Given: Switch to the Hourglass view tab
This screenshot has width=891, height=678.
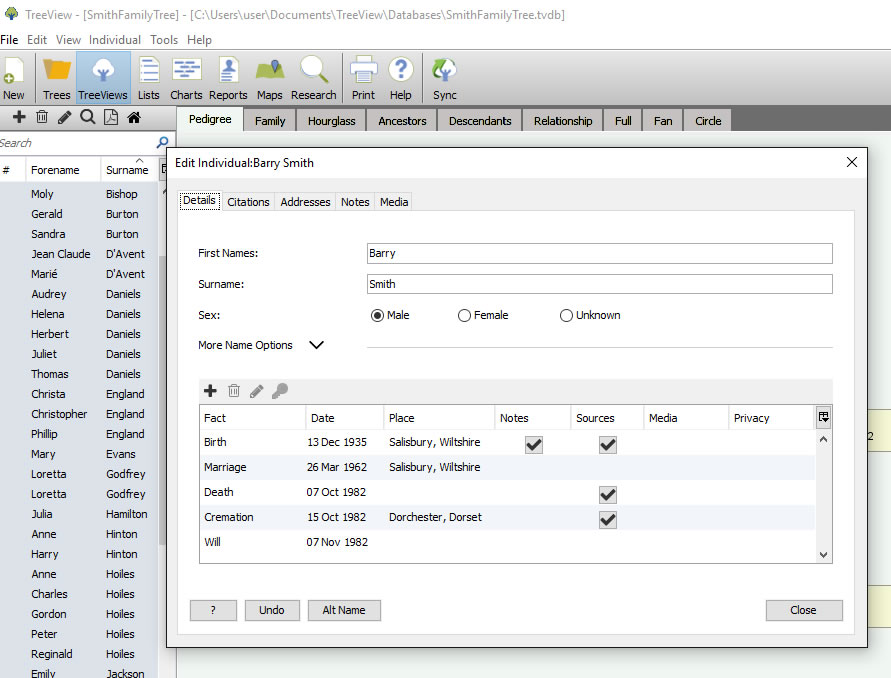Looking at the screenshot, I should (x=331, y=121).
